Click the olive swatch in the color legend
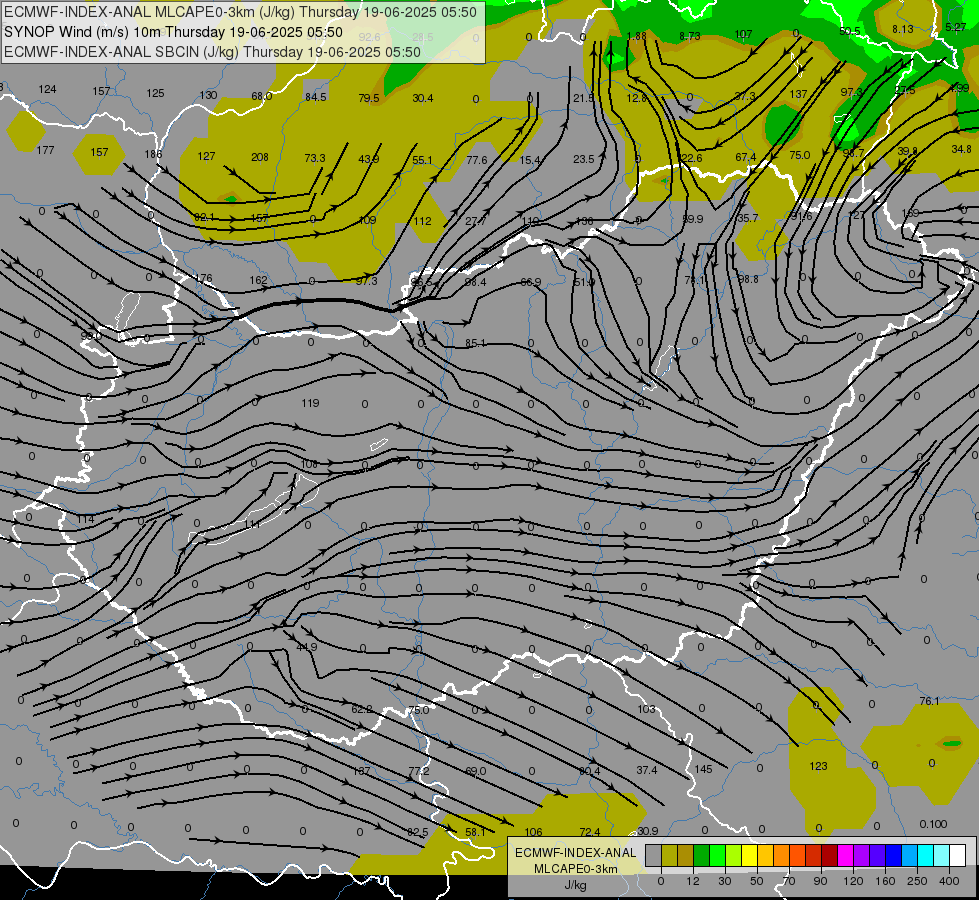The image size is (979, 900). tap(669, 855)
